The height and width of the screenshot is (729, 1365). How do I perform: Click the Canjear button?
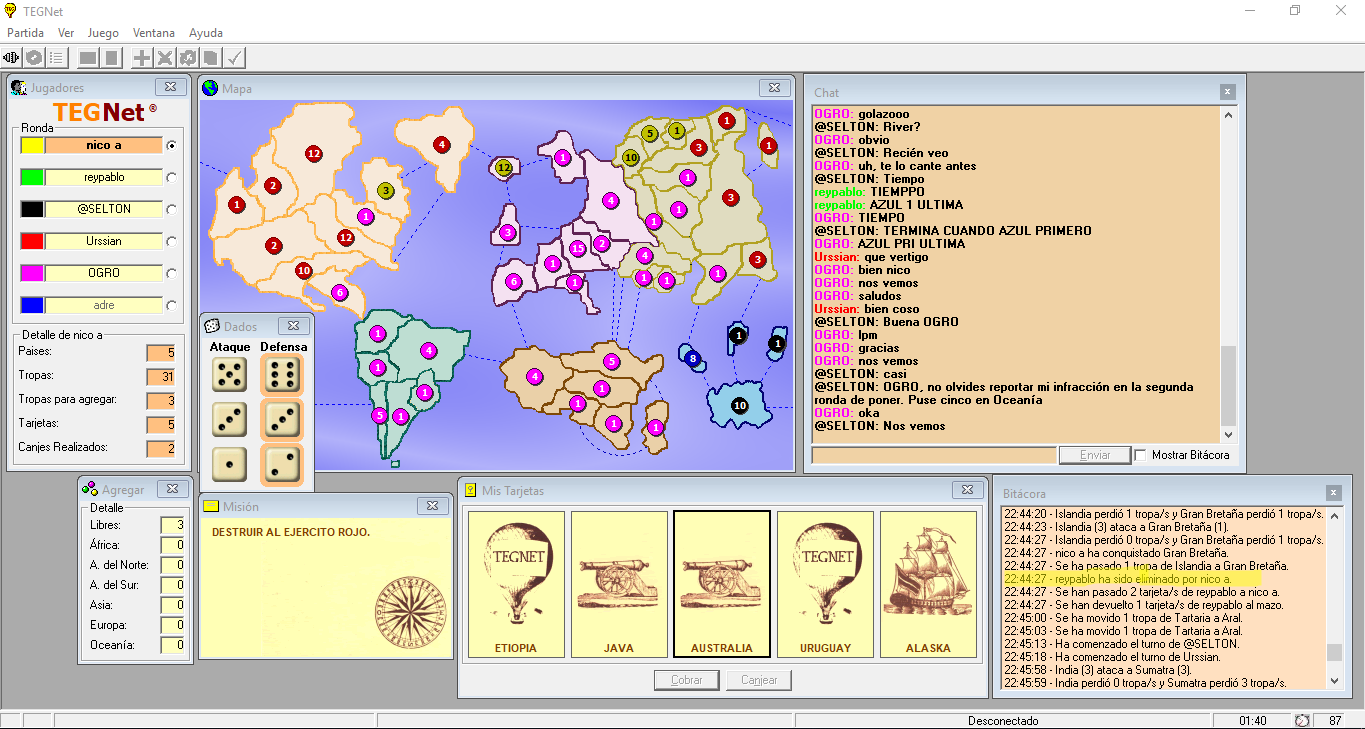(759, 680)
